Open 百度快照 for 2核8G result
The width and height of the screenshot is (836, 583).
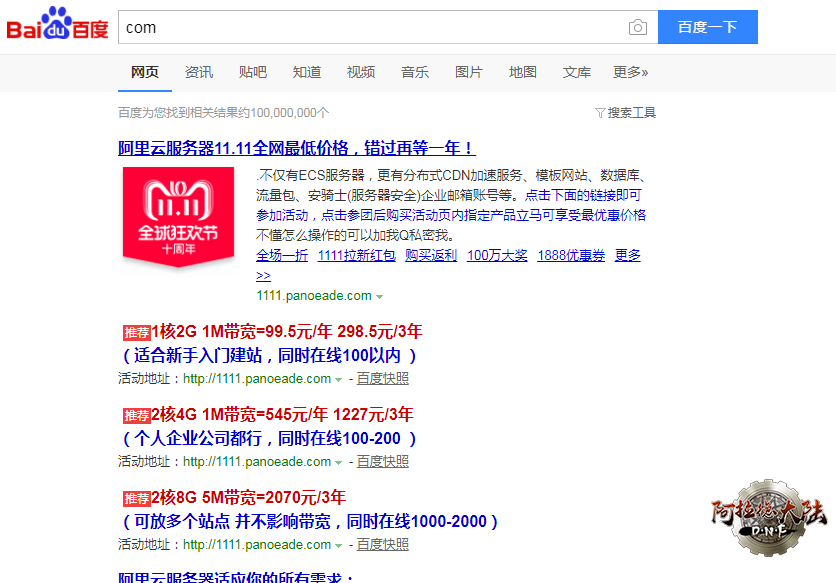(382, 545)
